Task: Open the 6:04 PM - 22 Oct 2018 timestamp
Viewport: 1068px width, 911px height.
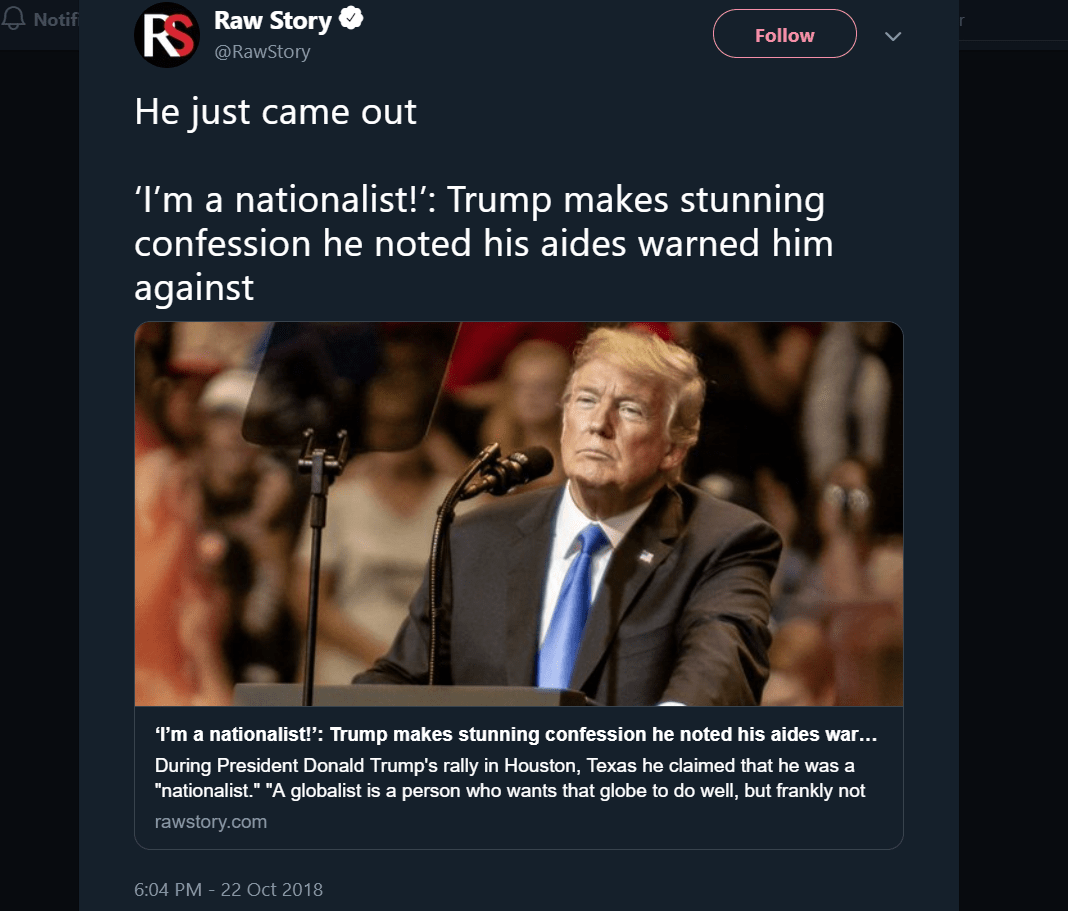Action: [228, 889]
